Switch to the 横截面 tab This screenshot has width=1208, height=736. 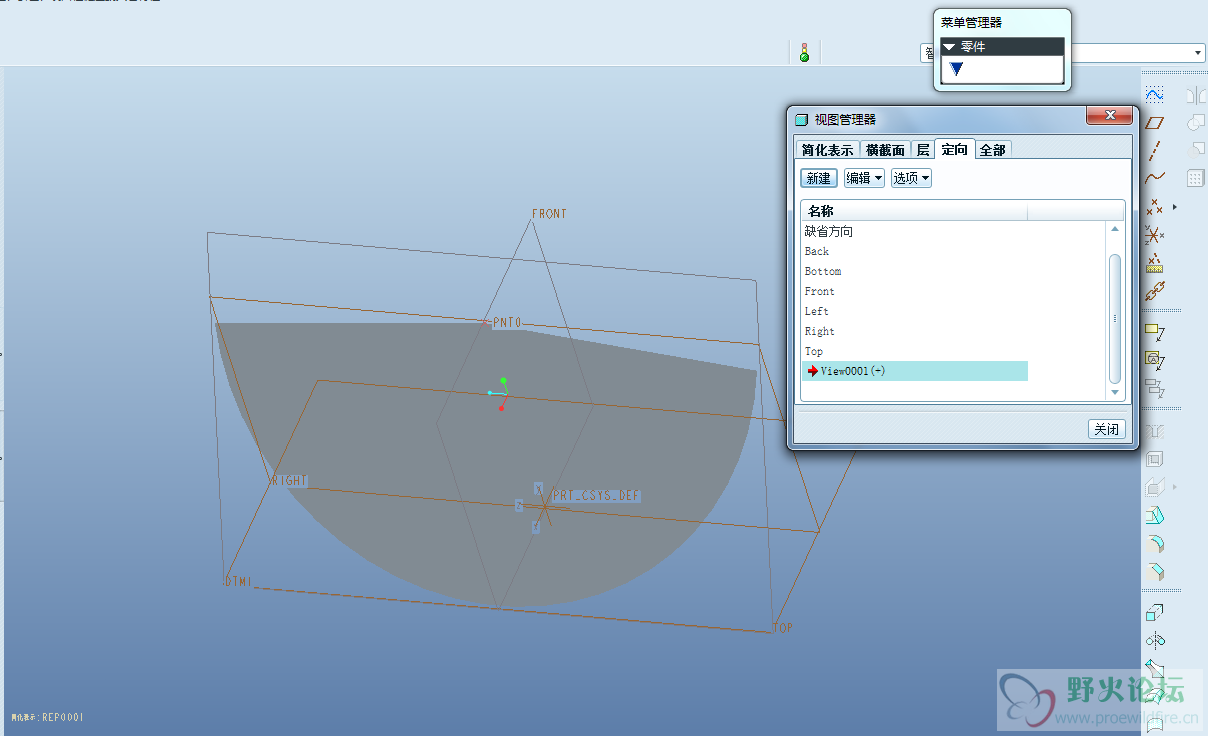885,149
